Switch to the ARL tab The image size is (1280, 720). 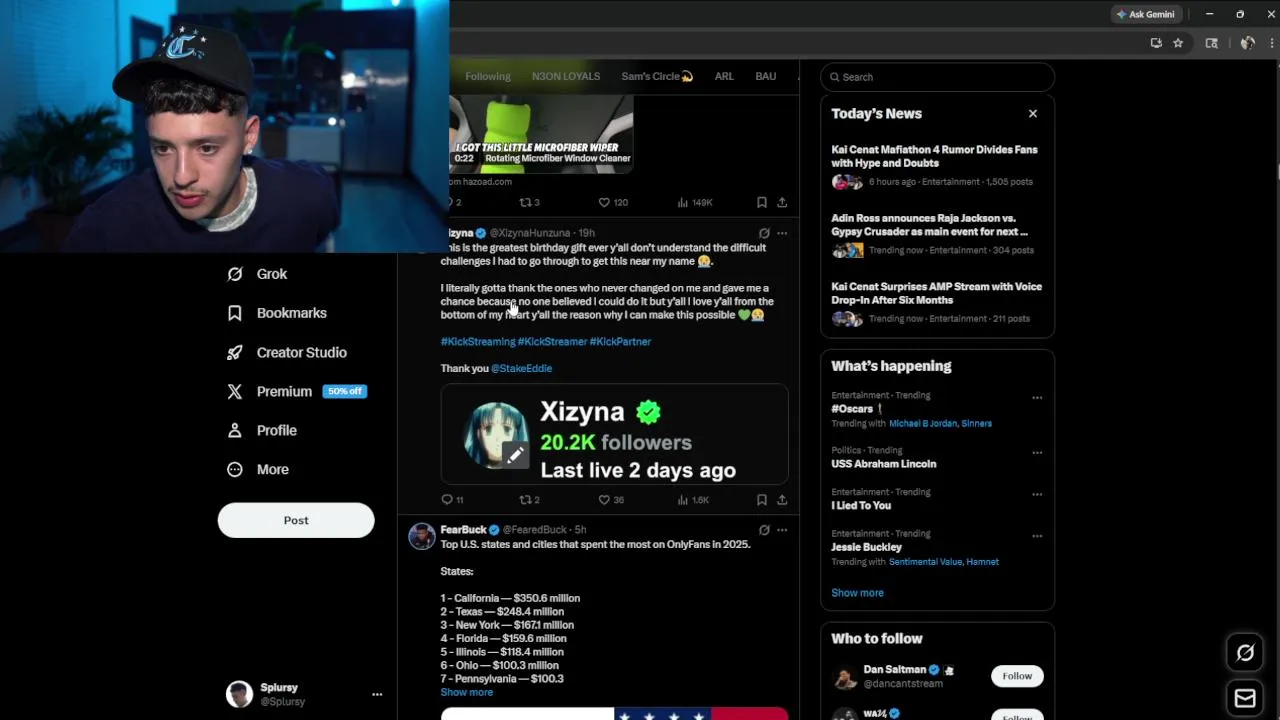pyautogui.click(x=724, y=76)
